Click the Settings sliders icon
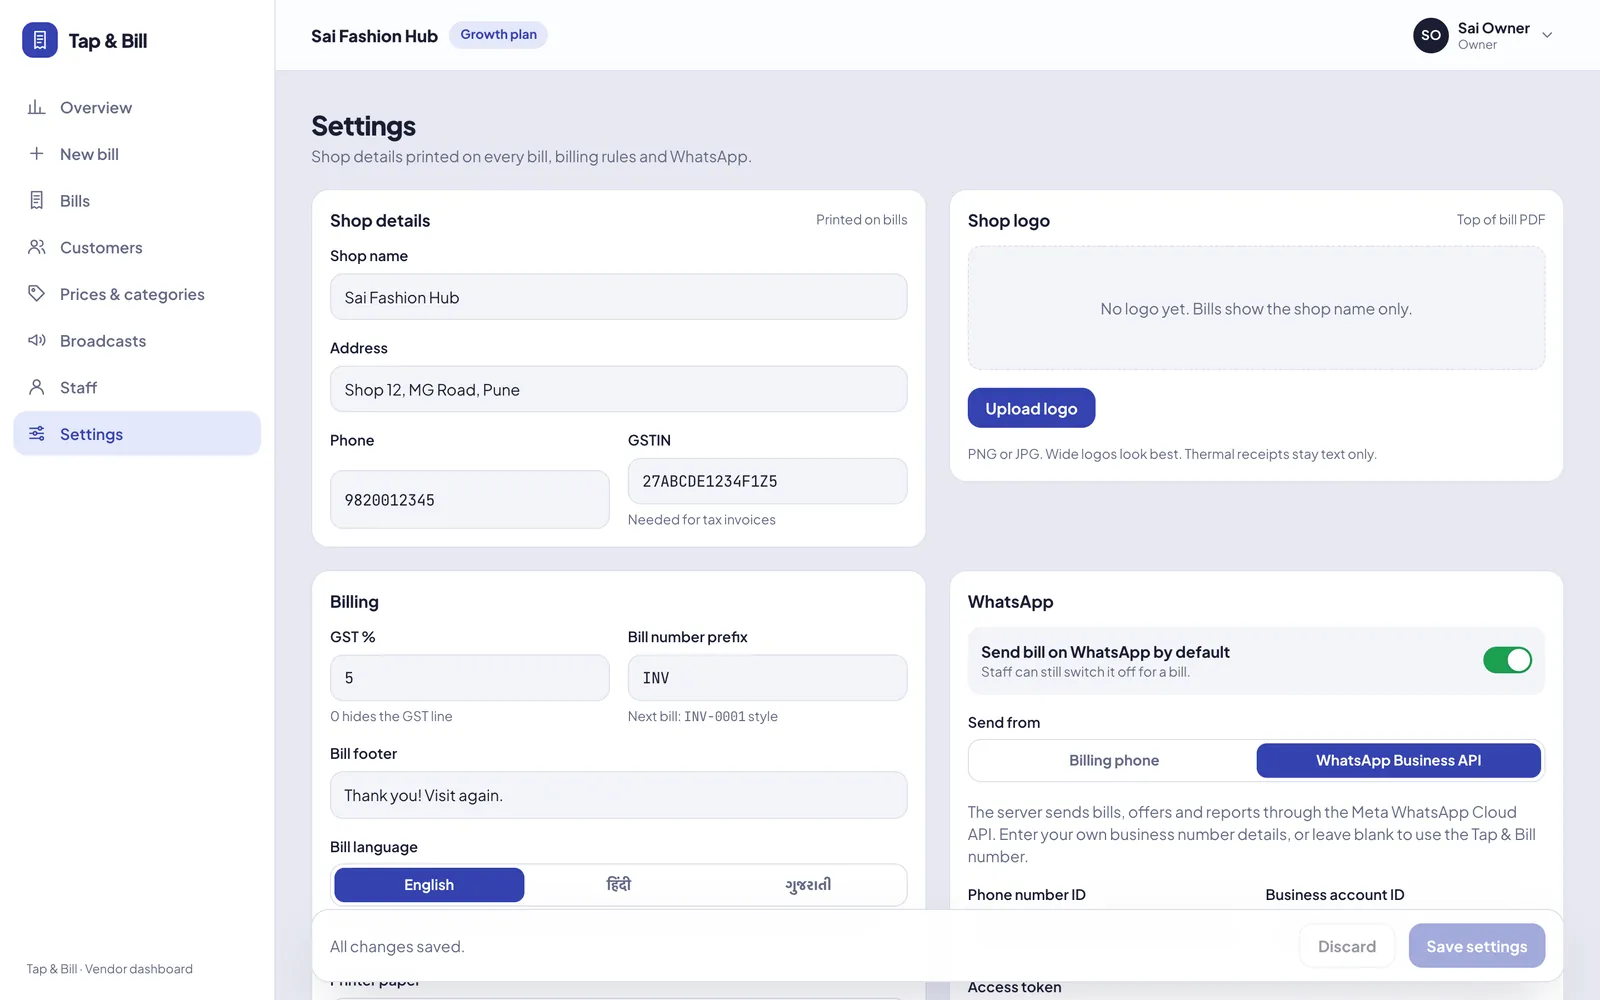The height and width of the screenshot is (1000, 1600). coord(37,434)
